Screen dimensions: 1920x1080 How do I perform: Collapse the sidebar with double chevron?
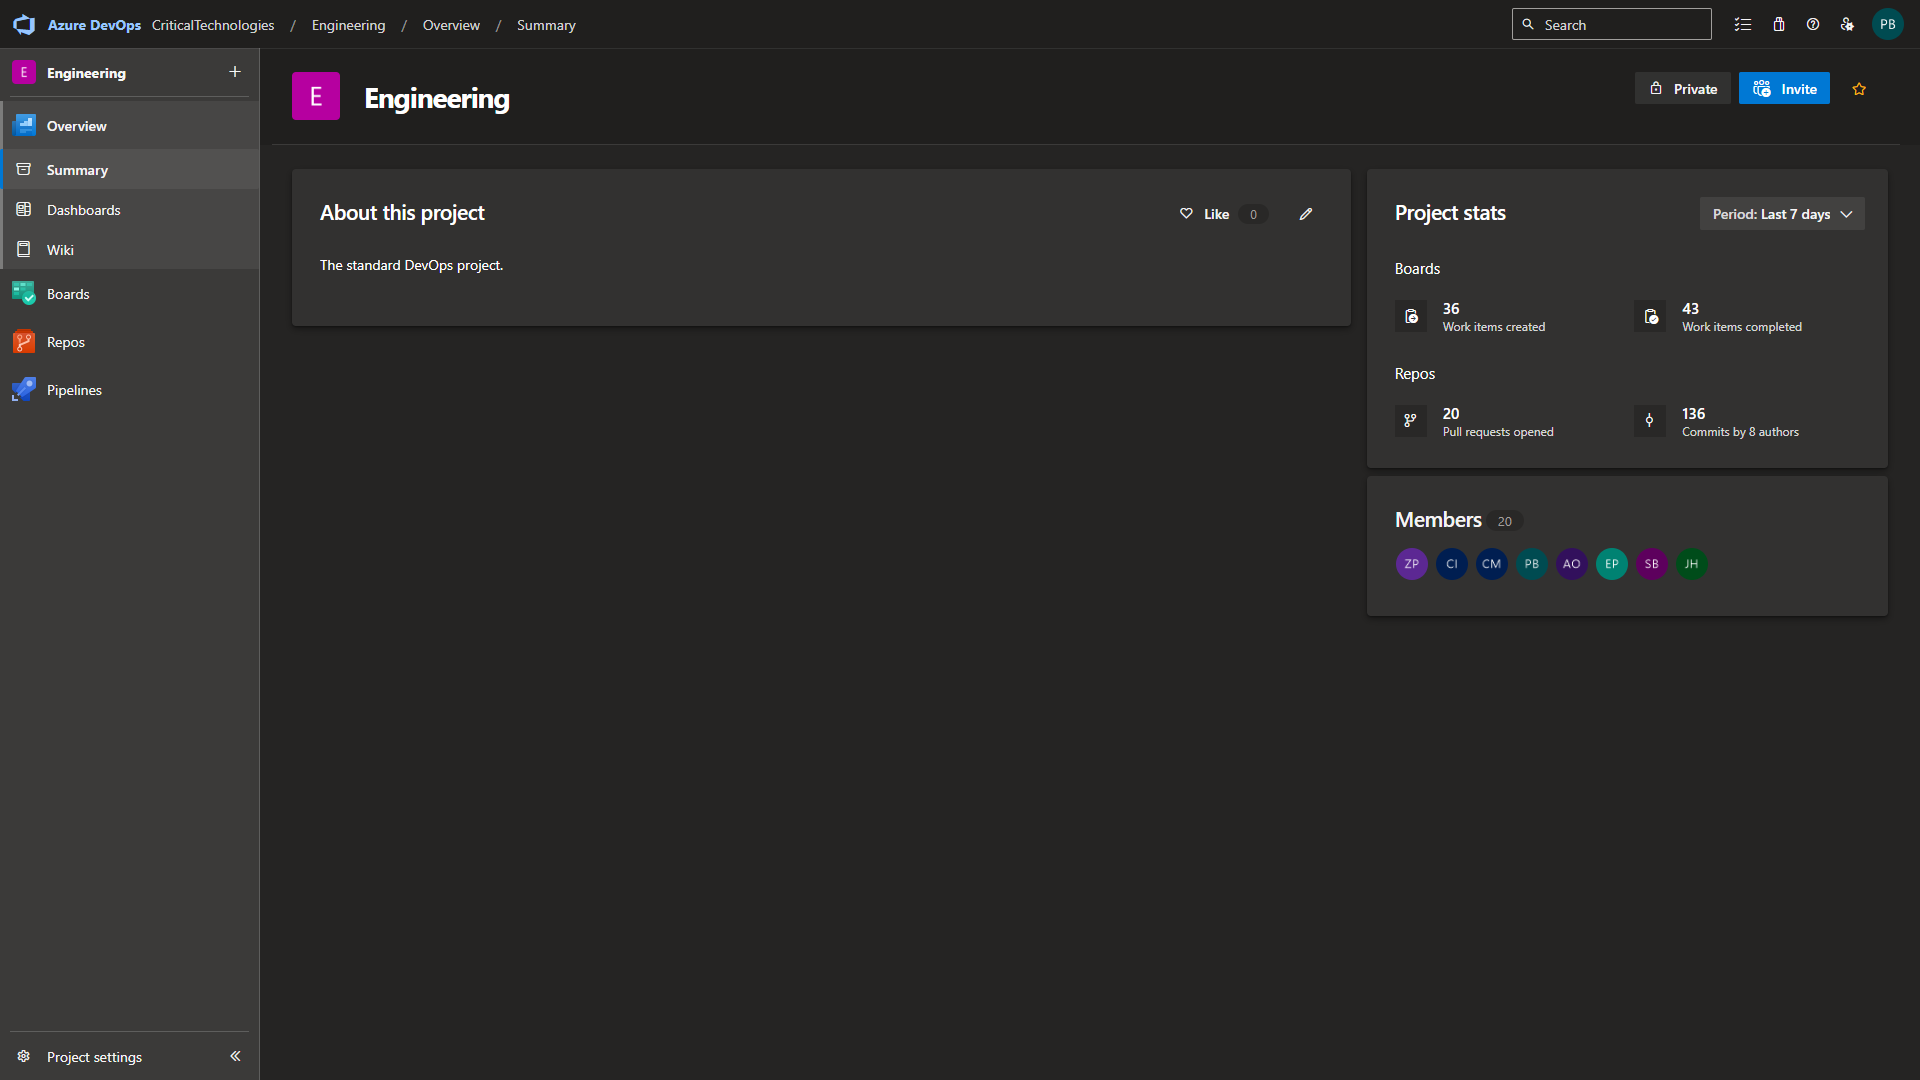click(235, 1056)
